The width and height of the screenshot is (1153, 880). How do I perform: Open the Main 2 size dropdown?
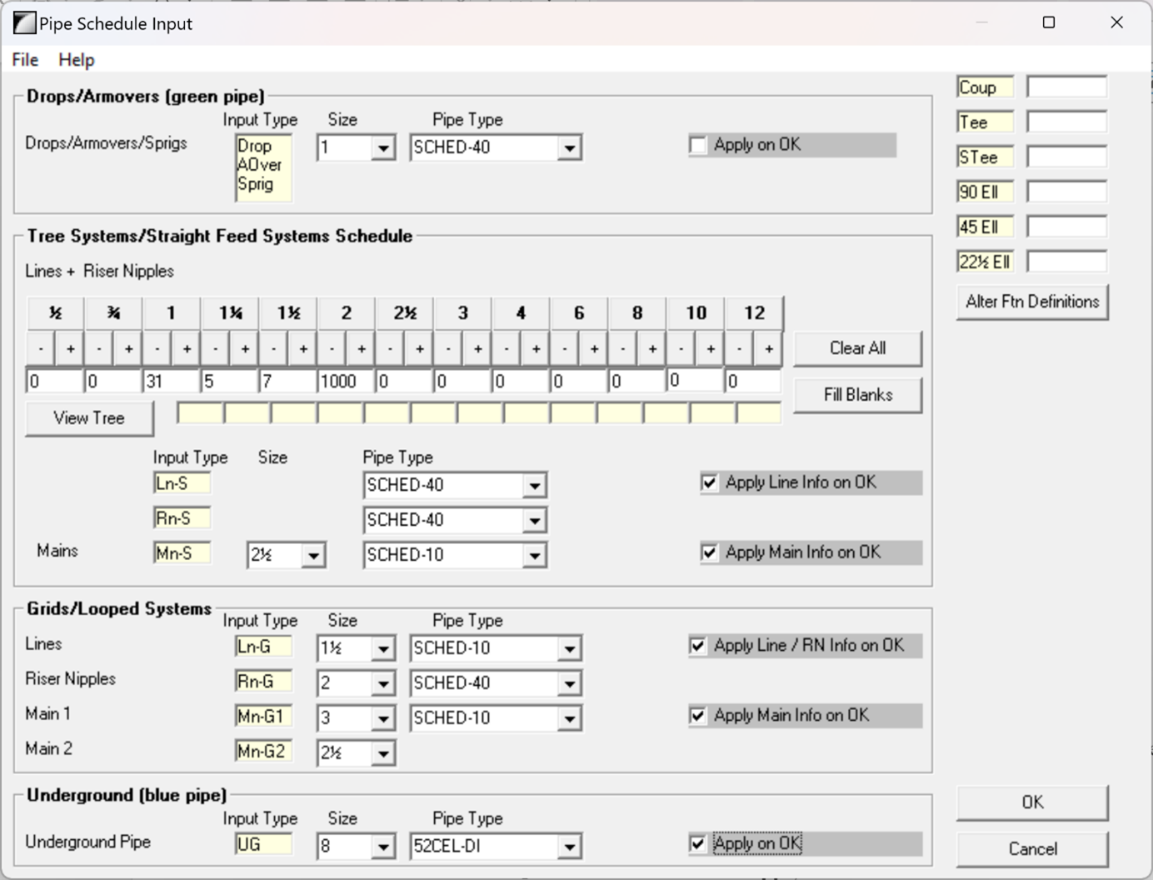point(385,753)
